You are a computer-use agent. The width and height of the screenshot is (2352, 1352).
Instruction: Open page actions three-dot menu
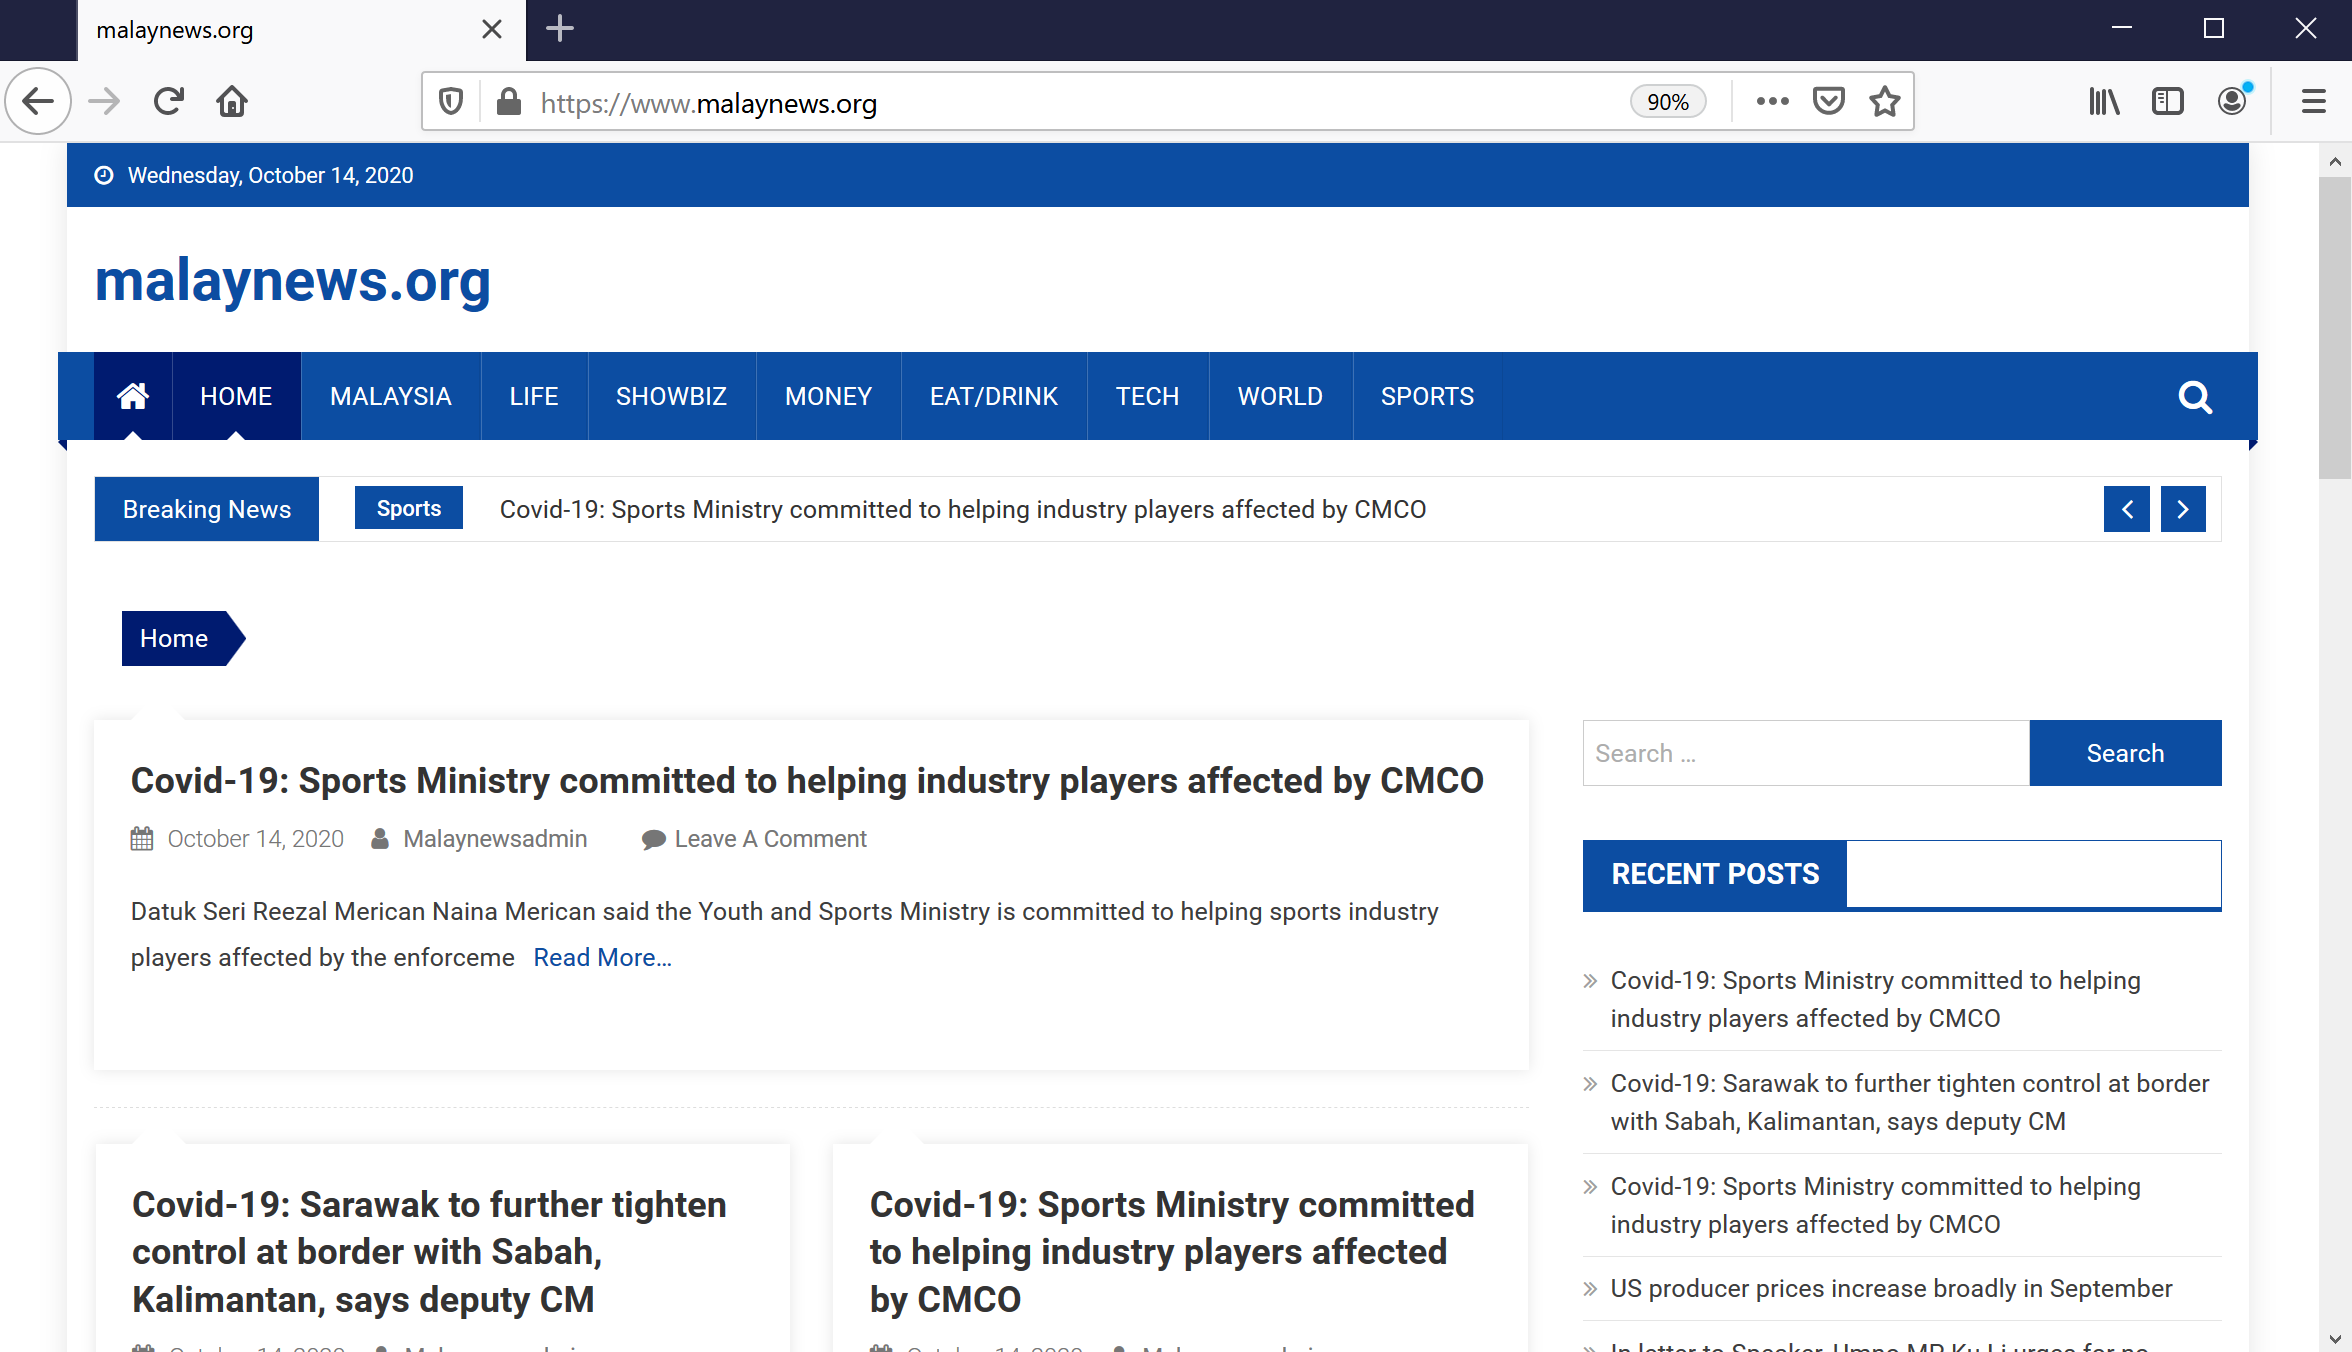pos(1772,101)
